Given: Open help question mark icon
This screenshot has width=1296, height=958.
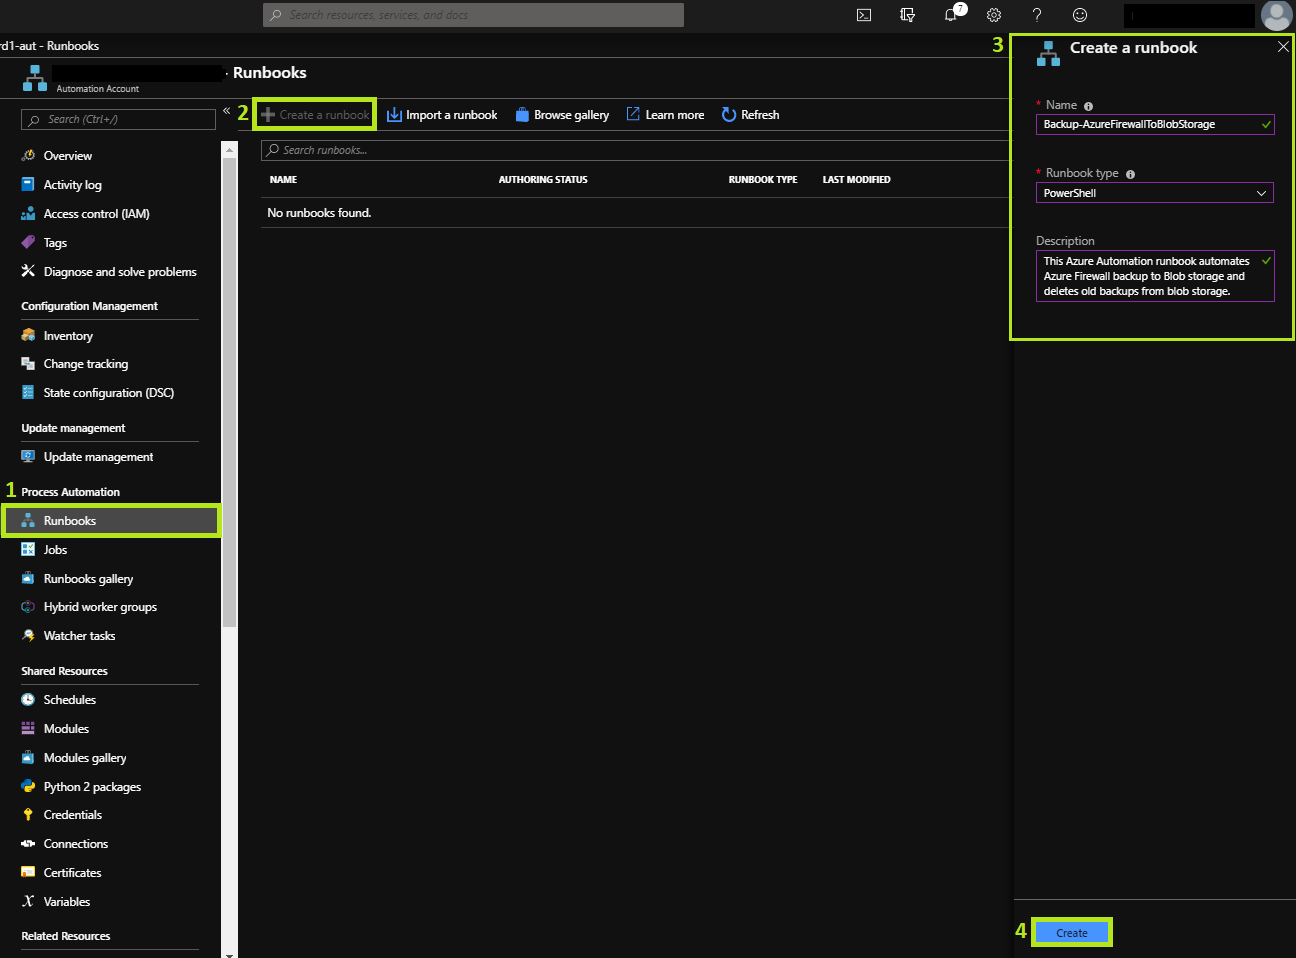Looking at the screenshot, I should 1037,15.
